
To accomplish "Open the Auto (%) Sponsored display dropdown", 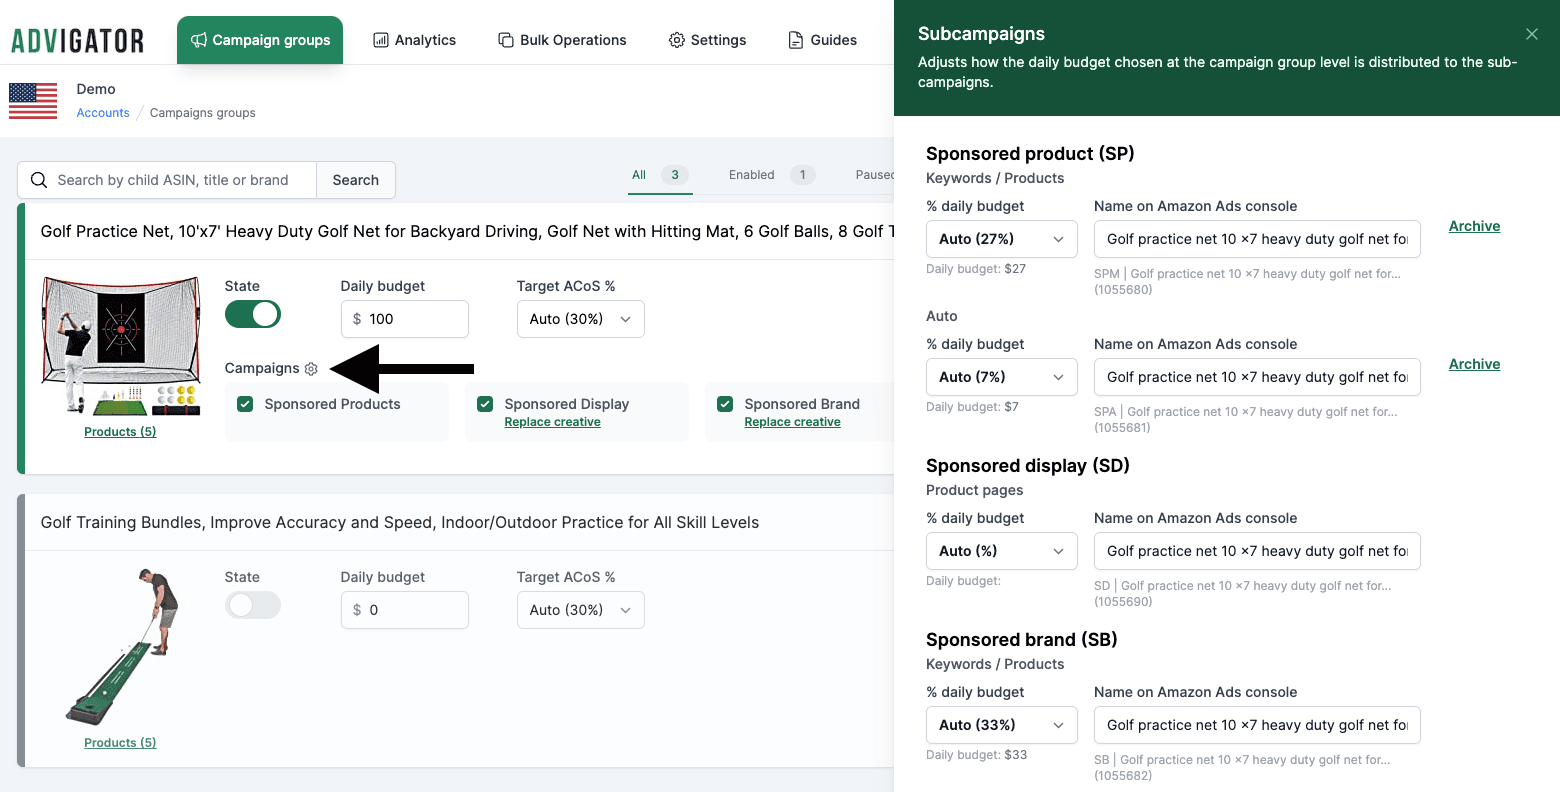I will (1002, 551).
